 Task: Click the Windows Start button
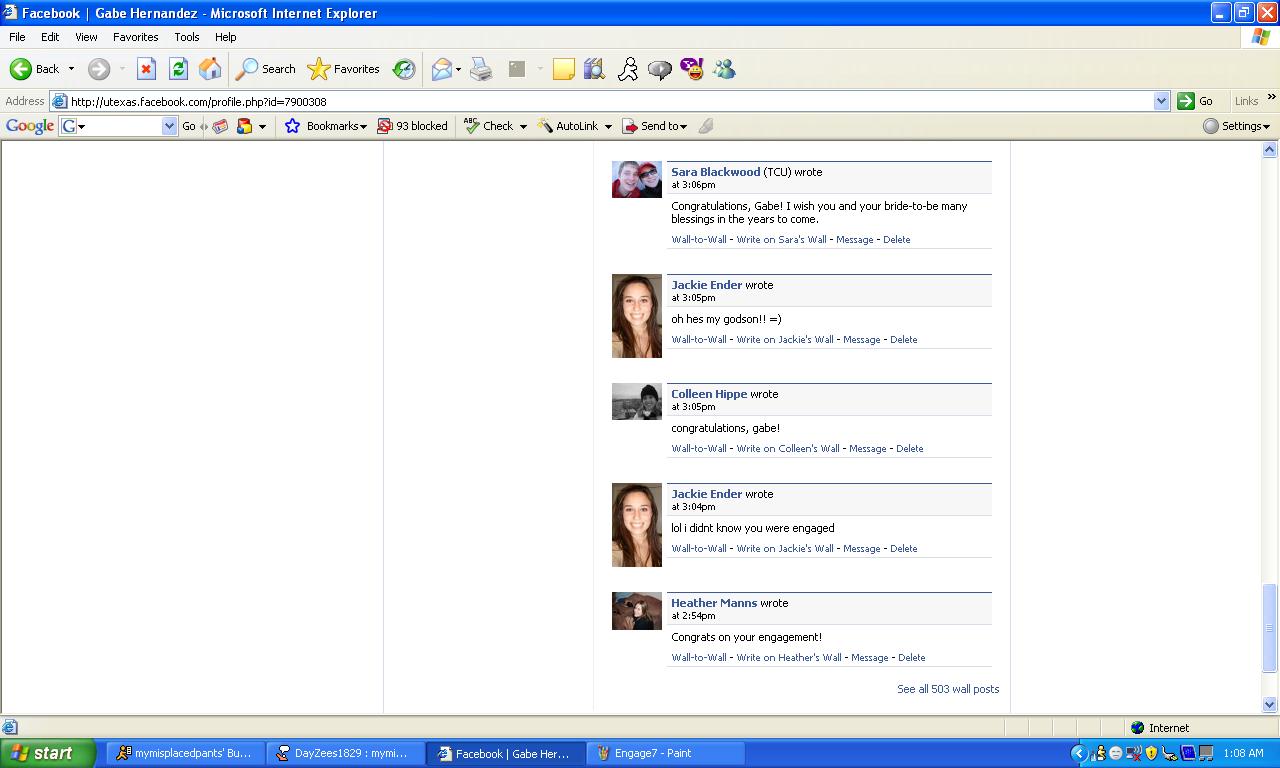coord(48,753)
